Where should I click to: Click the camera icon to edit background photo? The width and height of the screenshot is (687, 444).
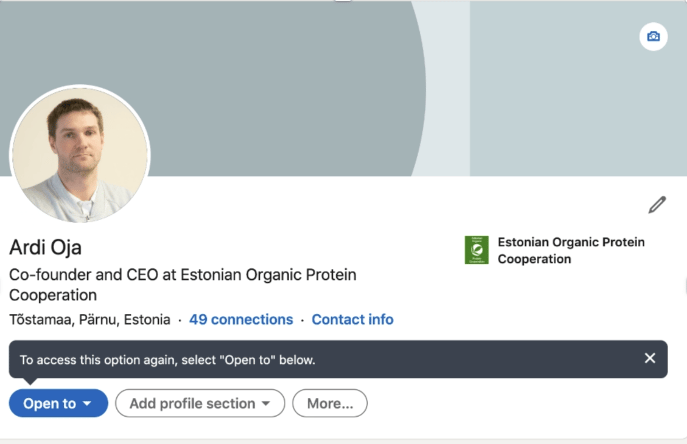pyautogui.click(x=653, y=37)
